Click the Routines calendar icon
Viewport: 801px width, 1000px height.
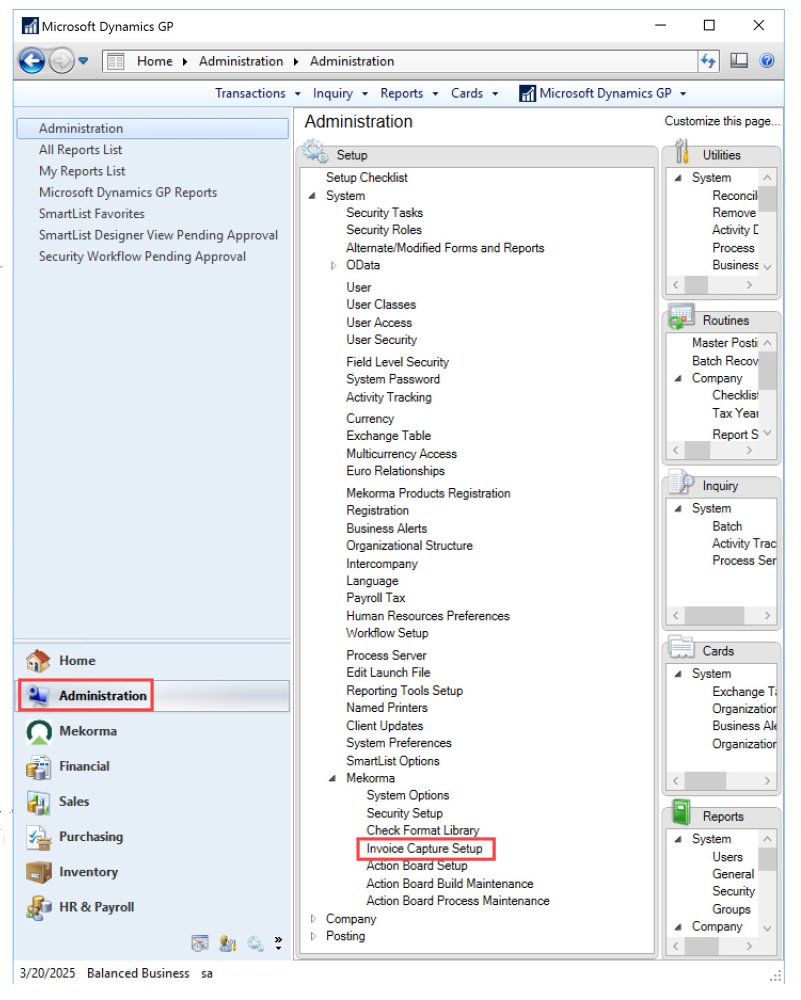pyautogui.click(x=680, y=316)
